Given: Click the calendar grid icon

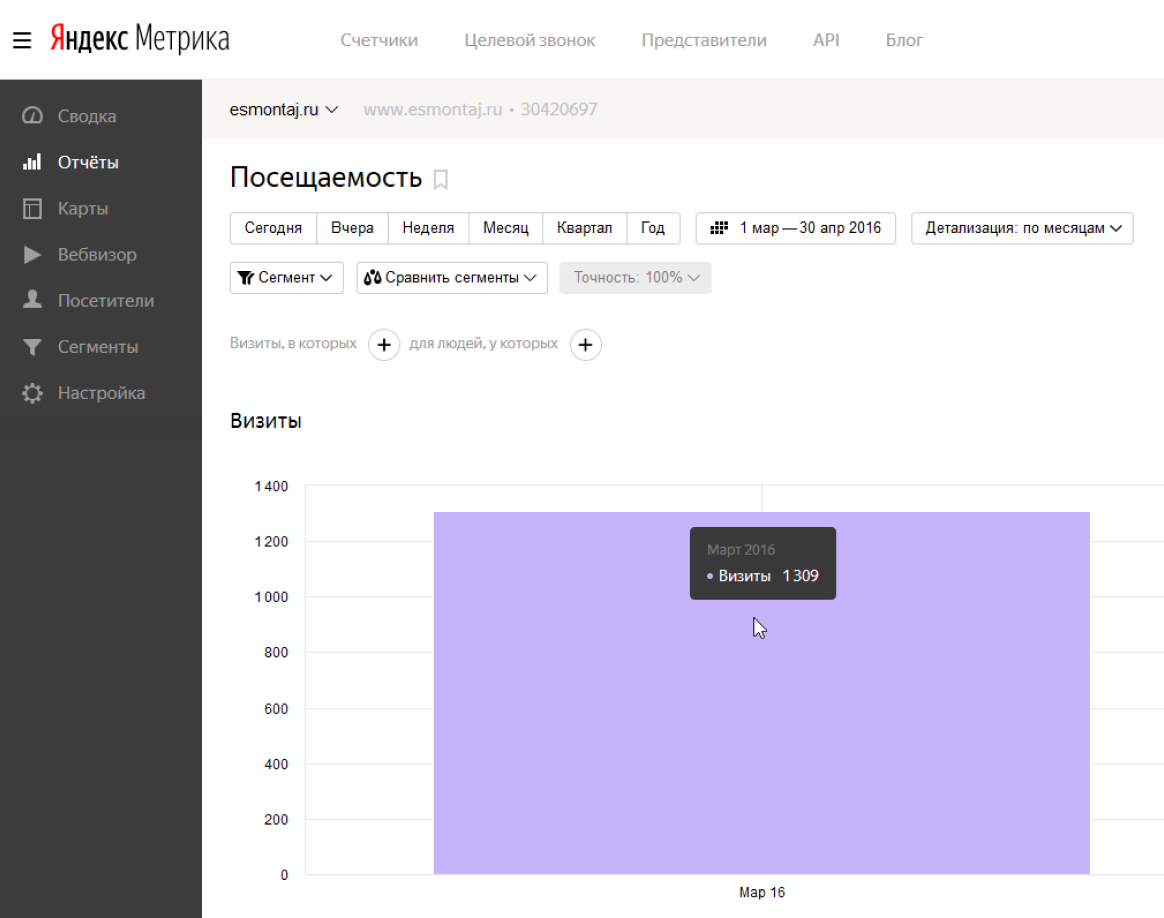Looking at the screenshot, I should coord(719,228).
